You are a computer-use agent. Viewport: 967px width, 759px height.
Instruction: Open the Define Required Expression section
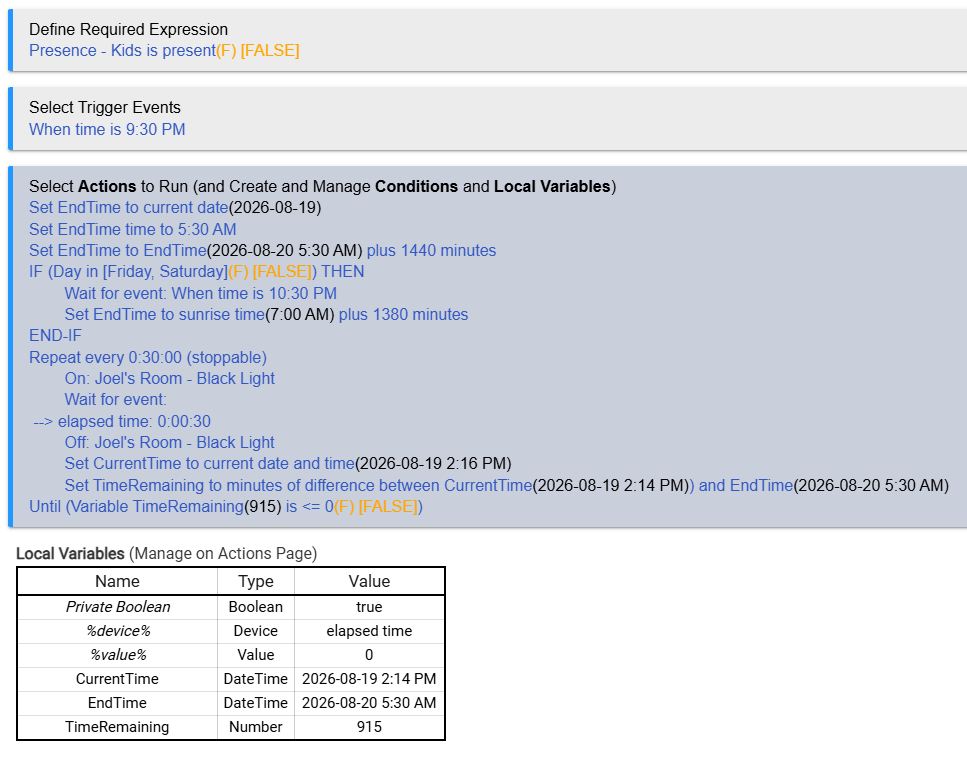coord(128,30)
